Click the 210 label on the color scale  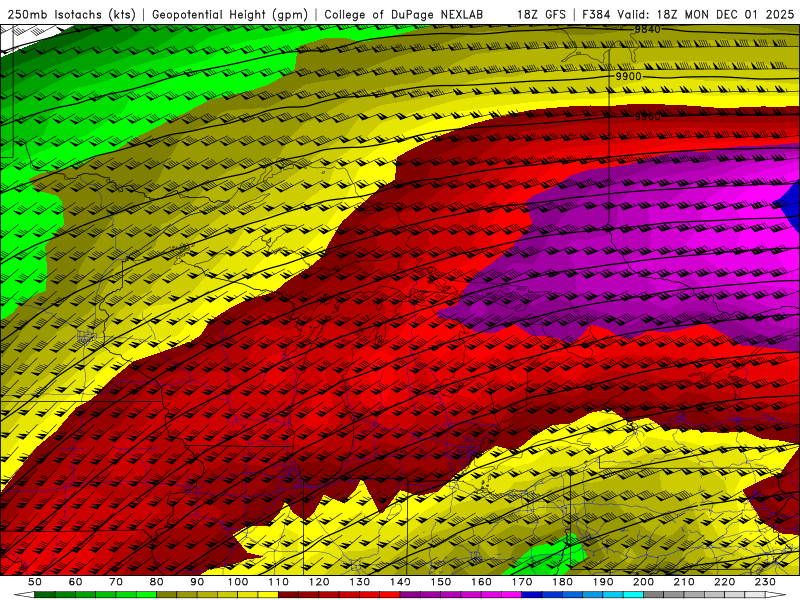click(684, 582)
